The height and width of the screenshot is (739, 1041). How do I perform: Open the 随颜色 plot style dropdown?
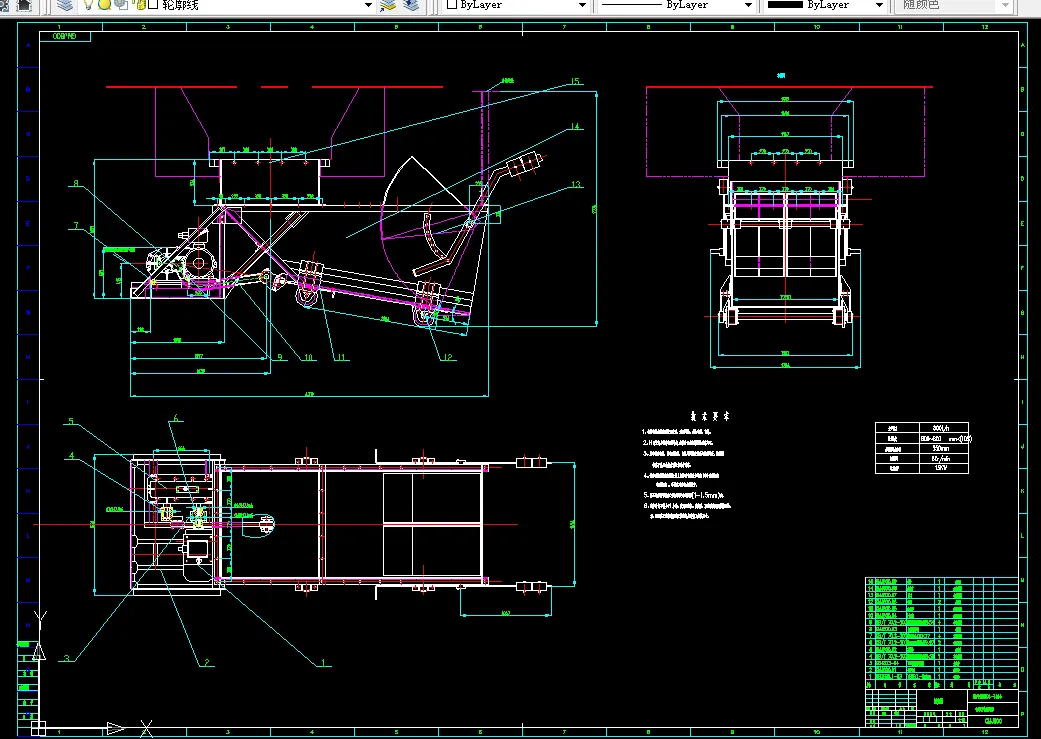pos(1005,5)
